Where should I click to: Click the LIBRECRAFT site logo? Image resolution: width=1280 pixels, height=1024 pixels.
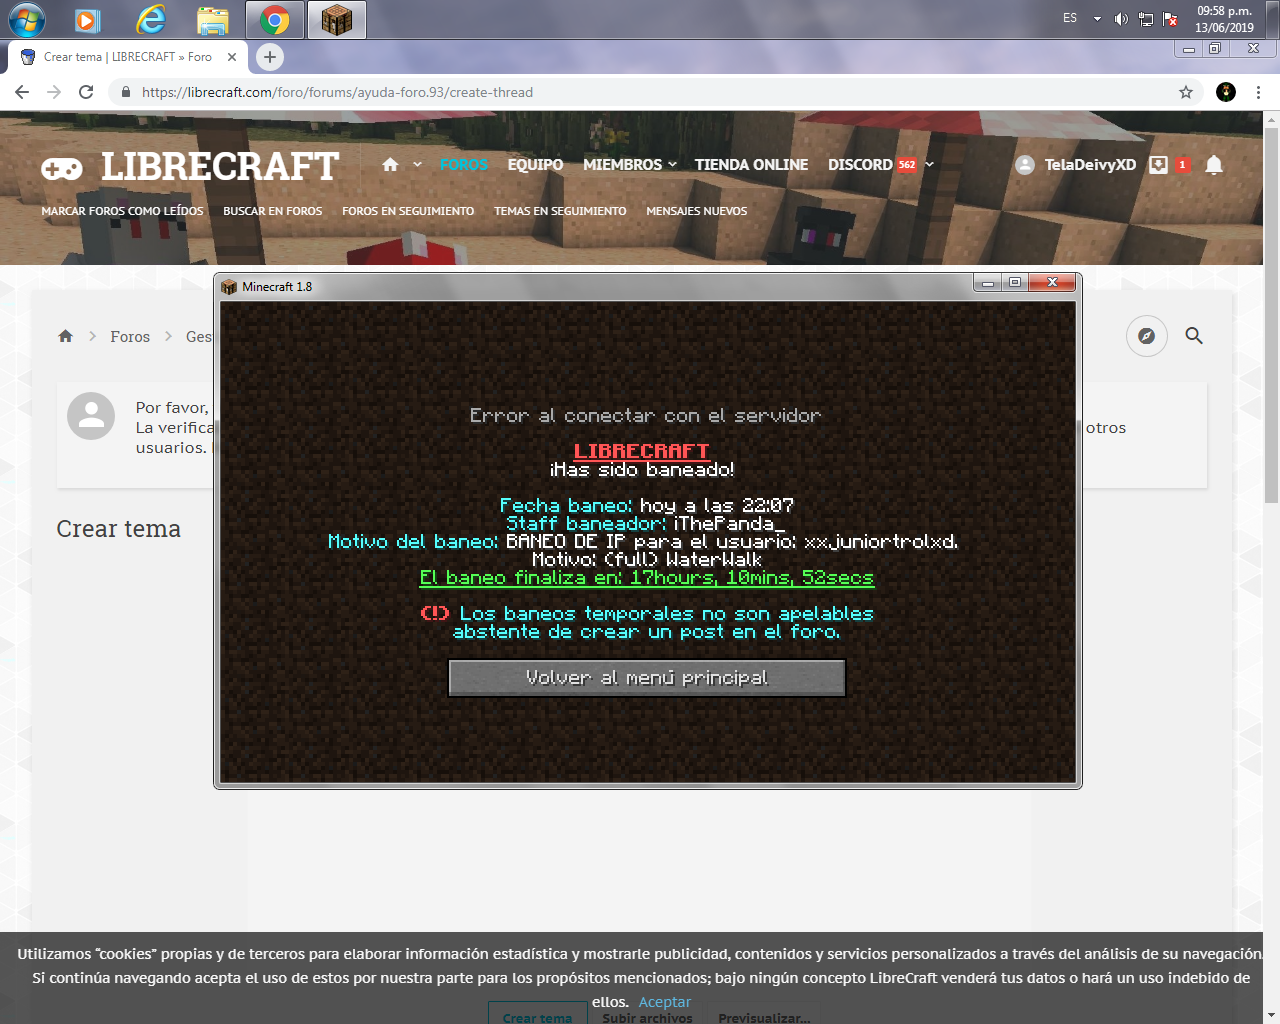(x=190, y=166)
